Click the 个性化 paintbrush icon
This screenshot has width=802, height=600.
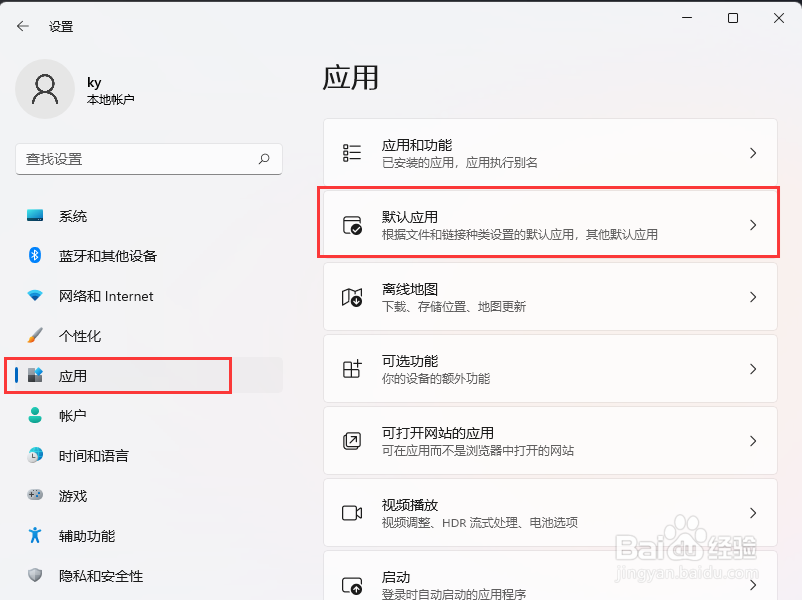[x=35, y=335]
